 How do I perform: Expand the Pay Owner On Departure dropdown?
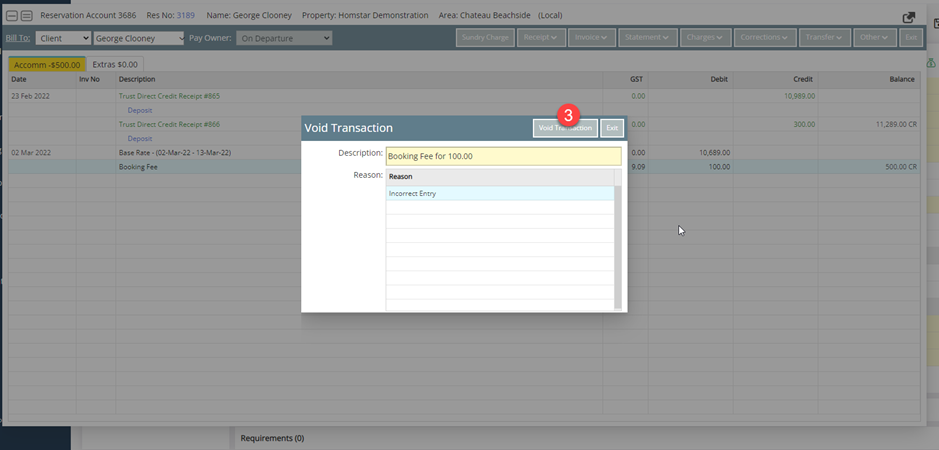pyautogui.click(x=283, y=38)
